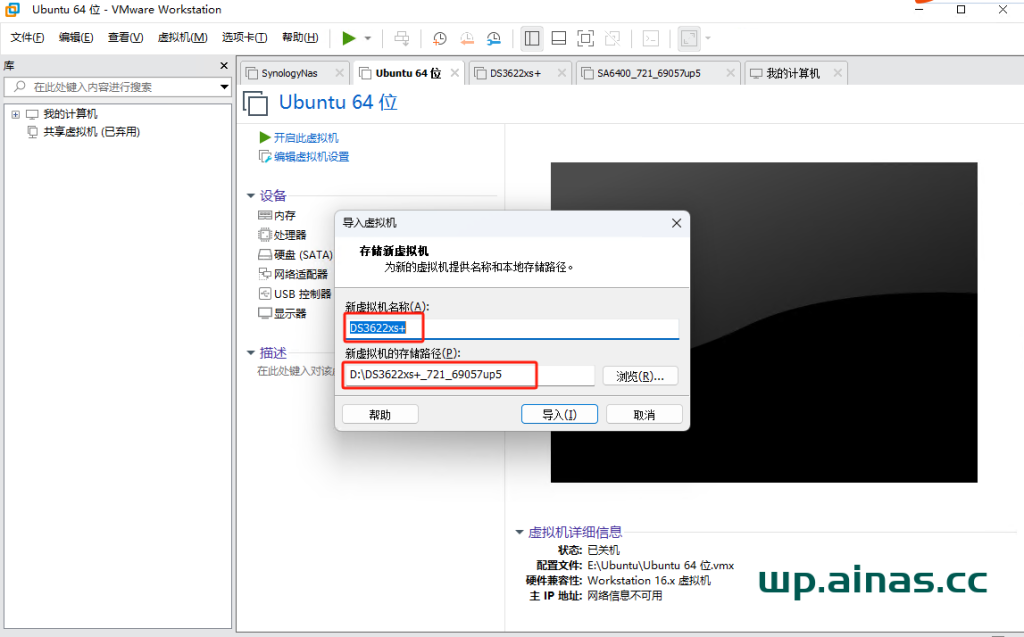Screen dimensions: 1024x637
Task: Open the 虚拟机(M) menu
Action: [182, 38]
